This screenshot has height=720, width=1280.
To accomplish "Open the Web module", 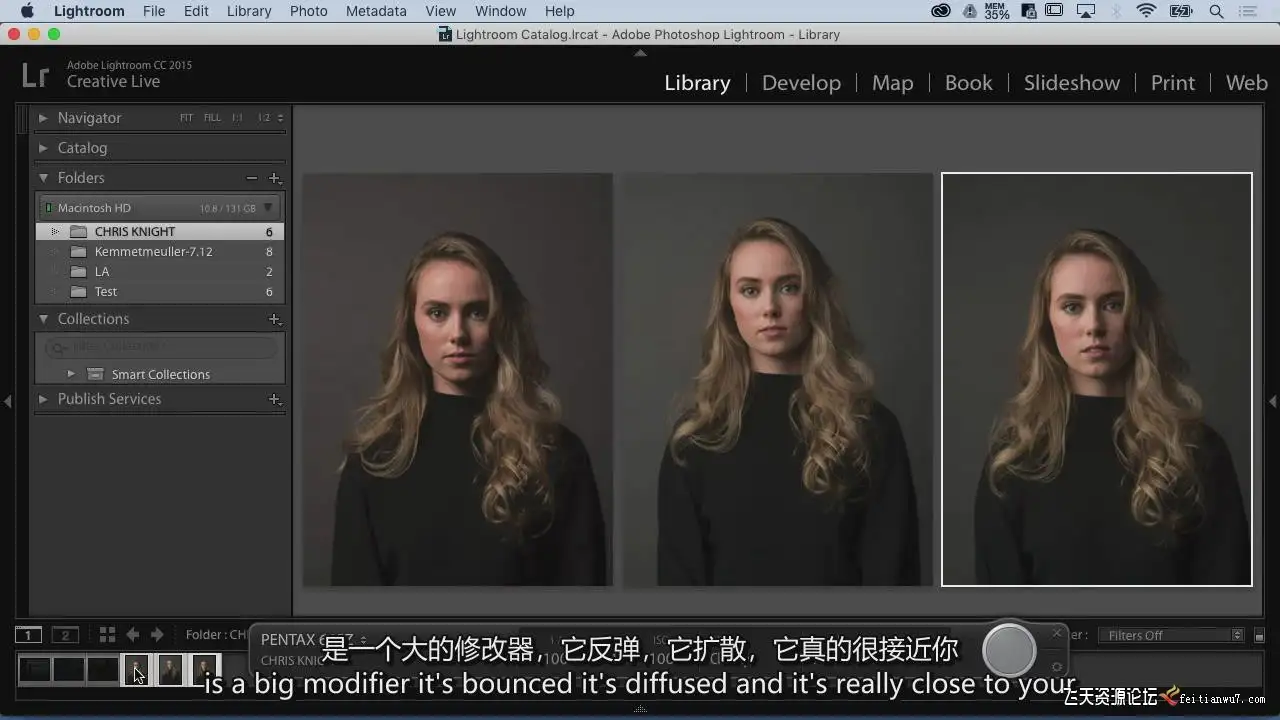I will click(1246, 83).
